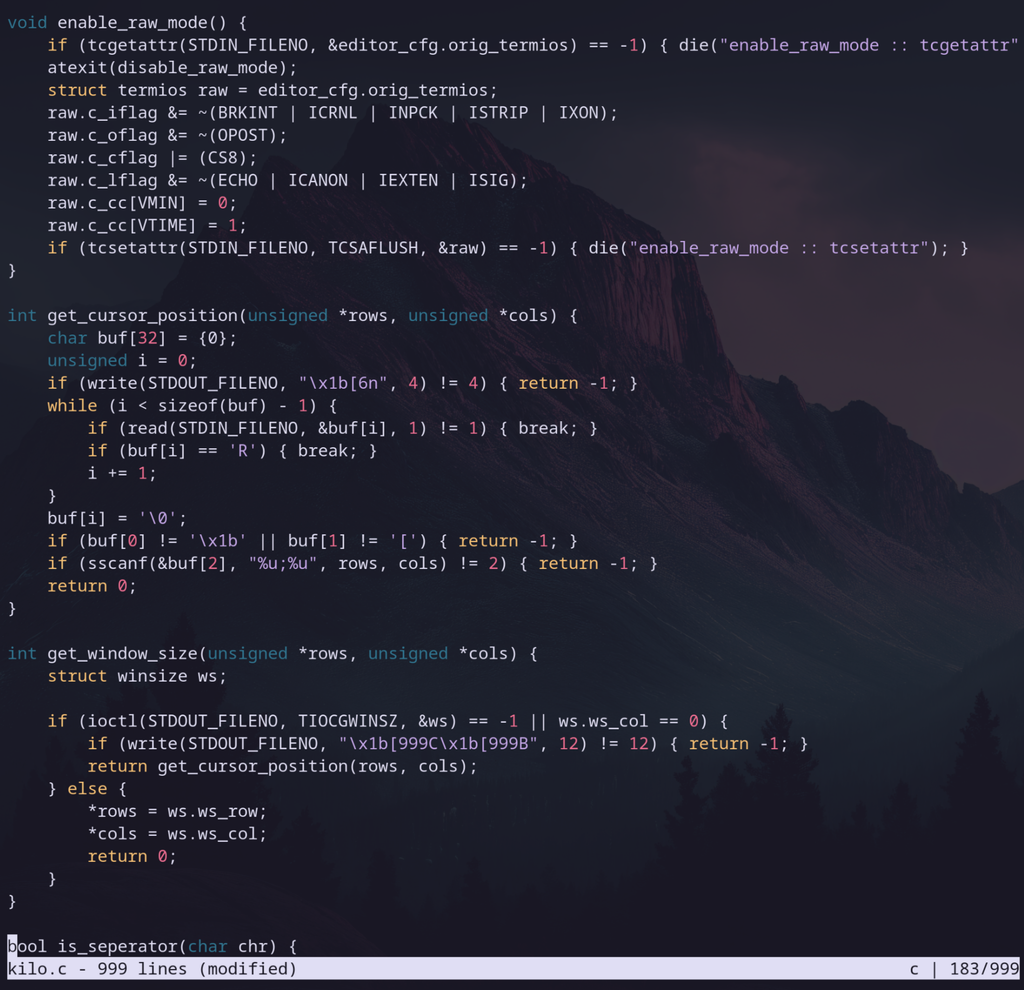Click the "struct termios raw" declaration line
Image resolution: width=1024 pixels, height=990 pixels.
click(272, 90)
